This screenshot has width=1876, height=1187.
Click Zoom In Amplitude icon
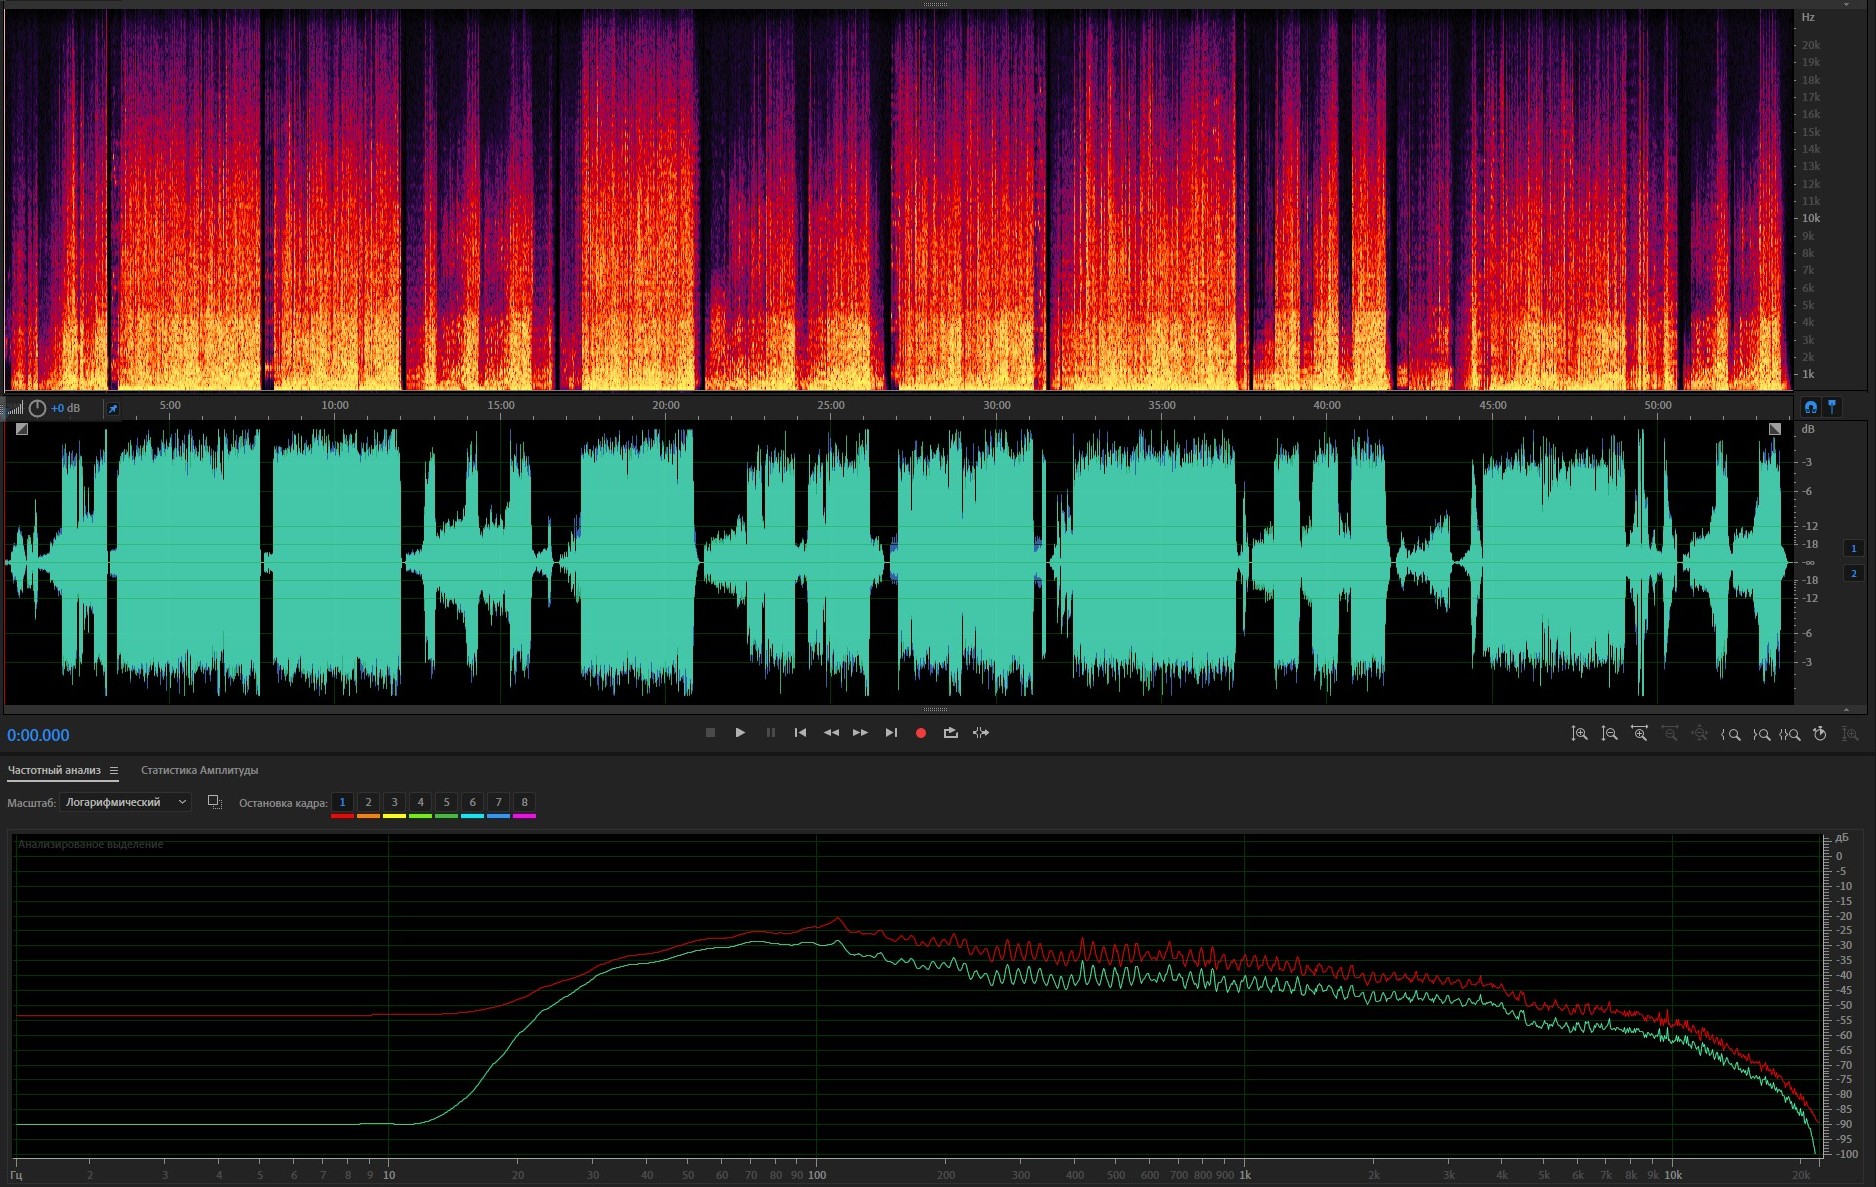coord(1579,734)
